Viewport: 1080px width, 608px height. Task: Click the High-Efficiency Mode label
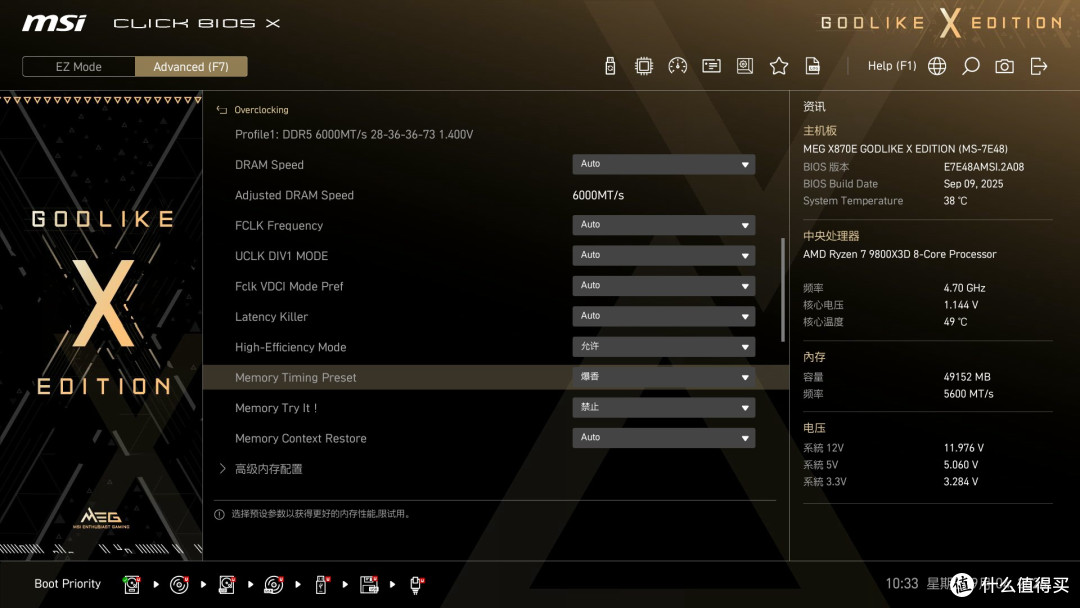pos(291,347)
